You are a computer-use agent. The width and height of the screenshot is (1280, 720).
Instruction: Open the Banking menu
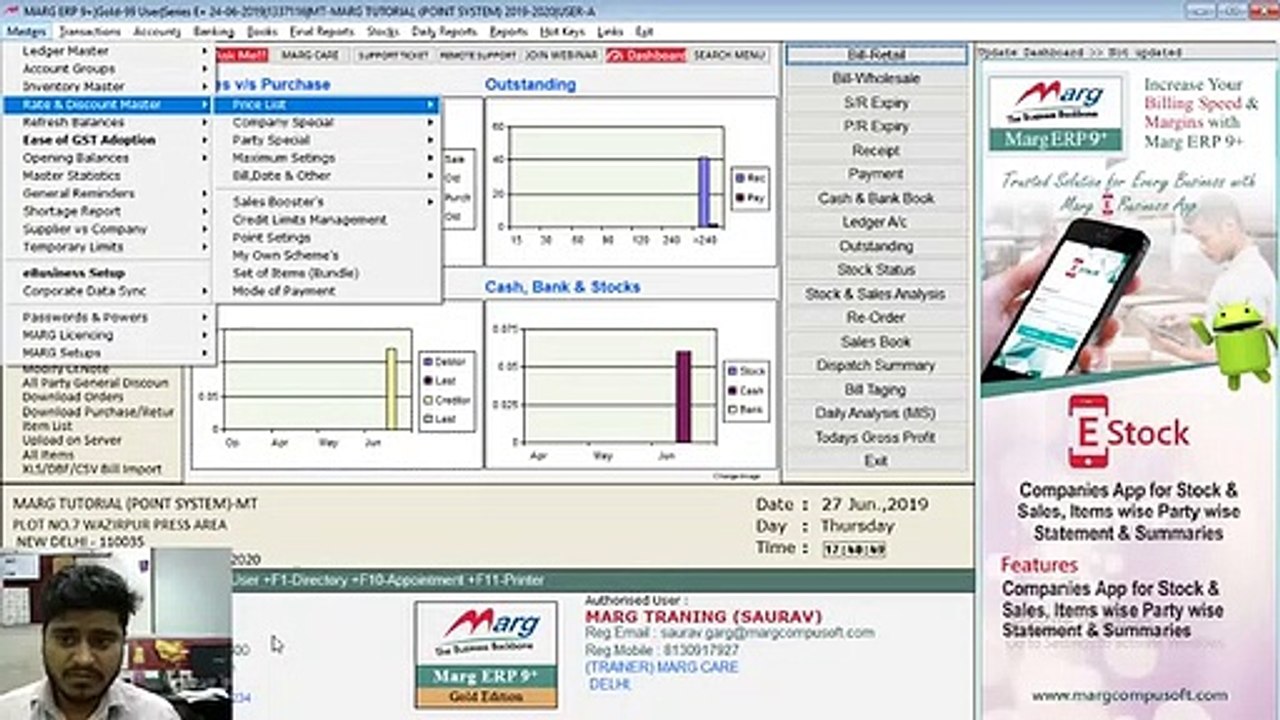pos(213,32)
